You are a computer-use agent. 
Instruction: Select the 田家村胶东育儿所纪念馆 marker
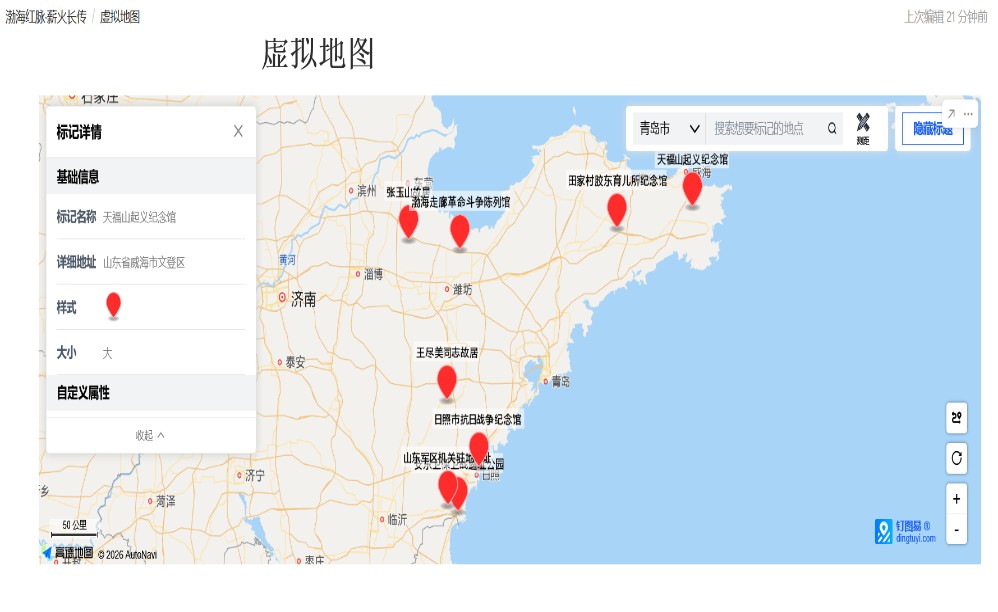point(617,209)
